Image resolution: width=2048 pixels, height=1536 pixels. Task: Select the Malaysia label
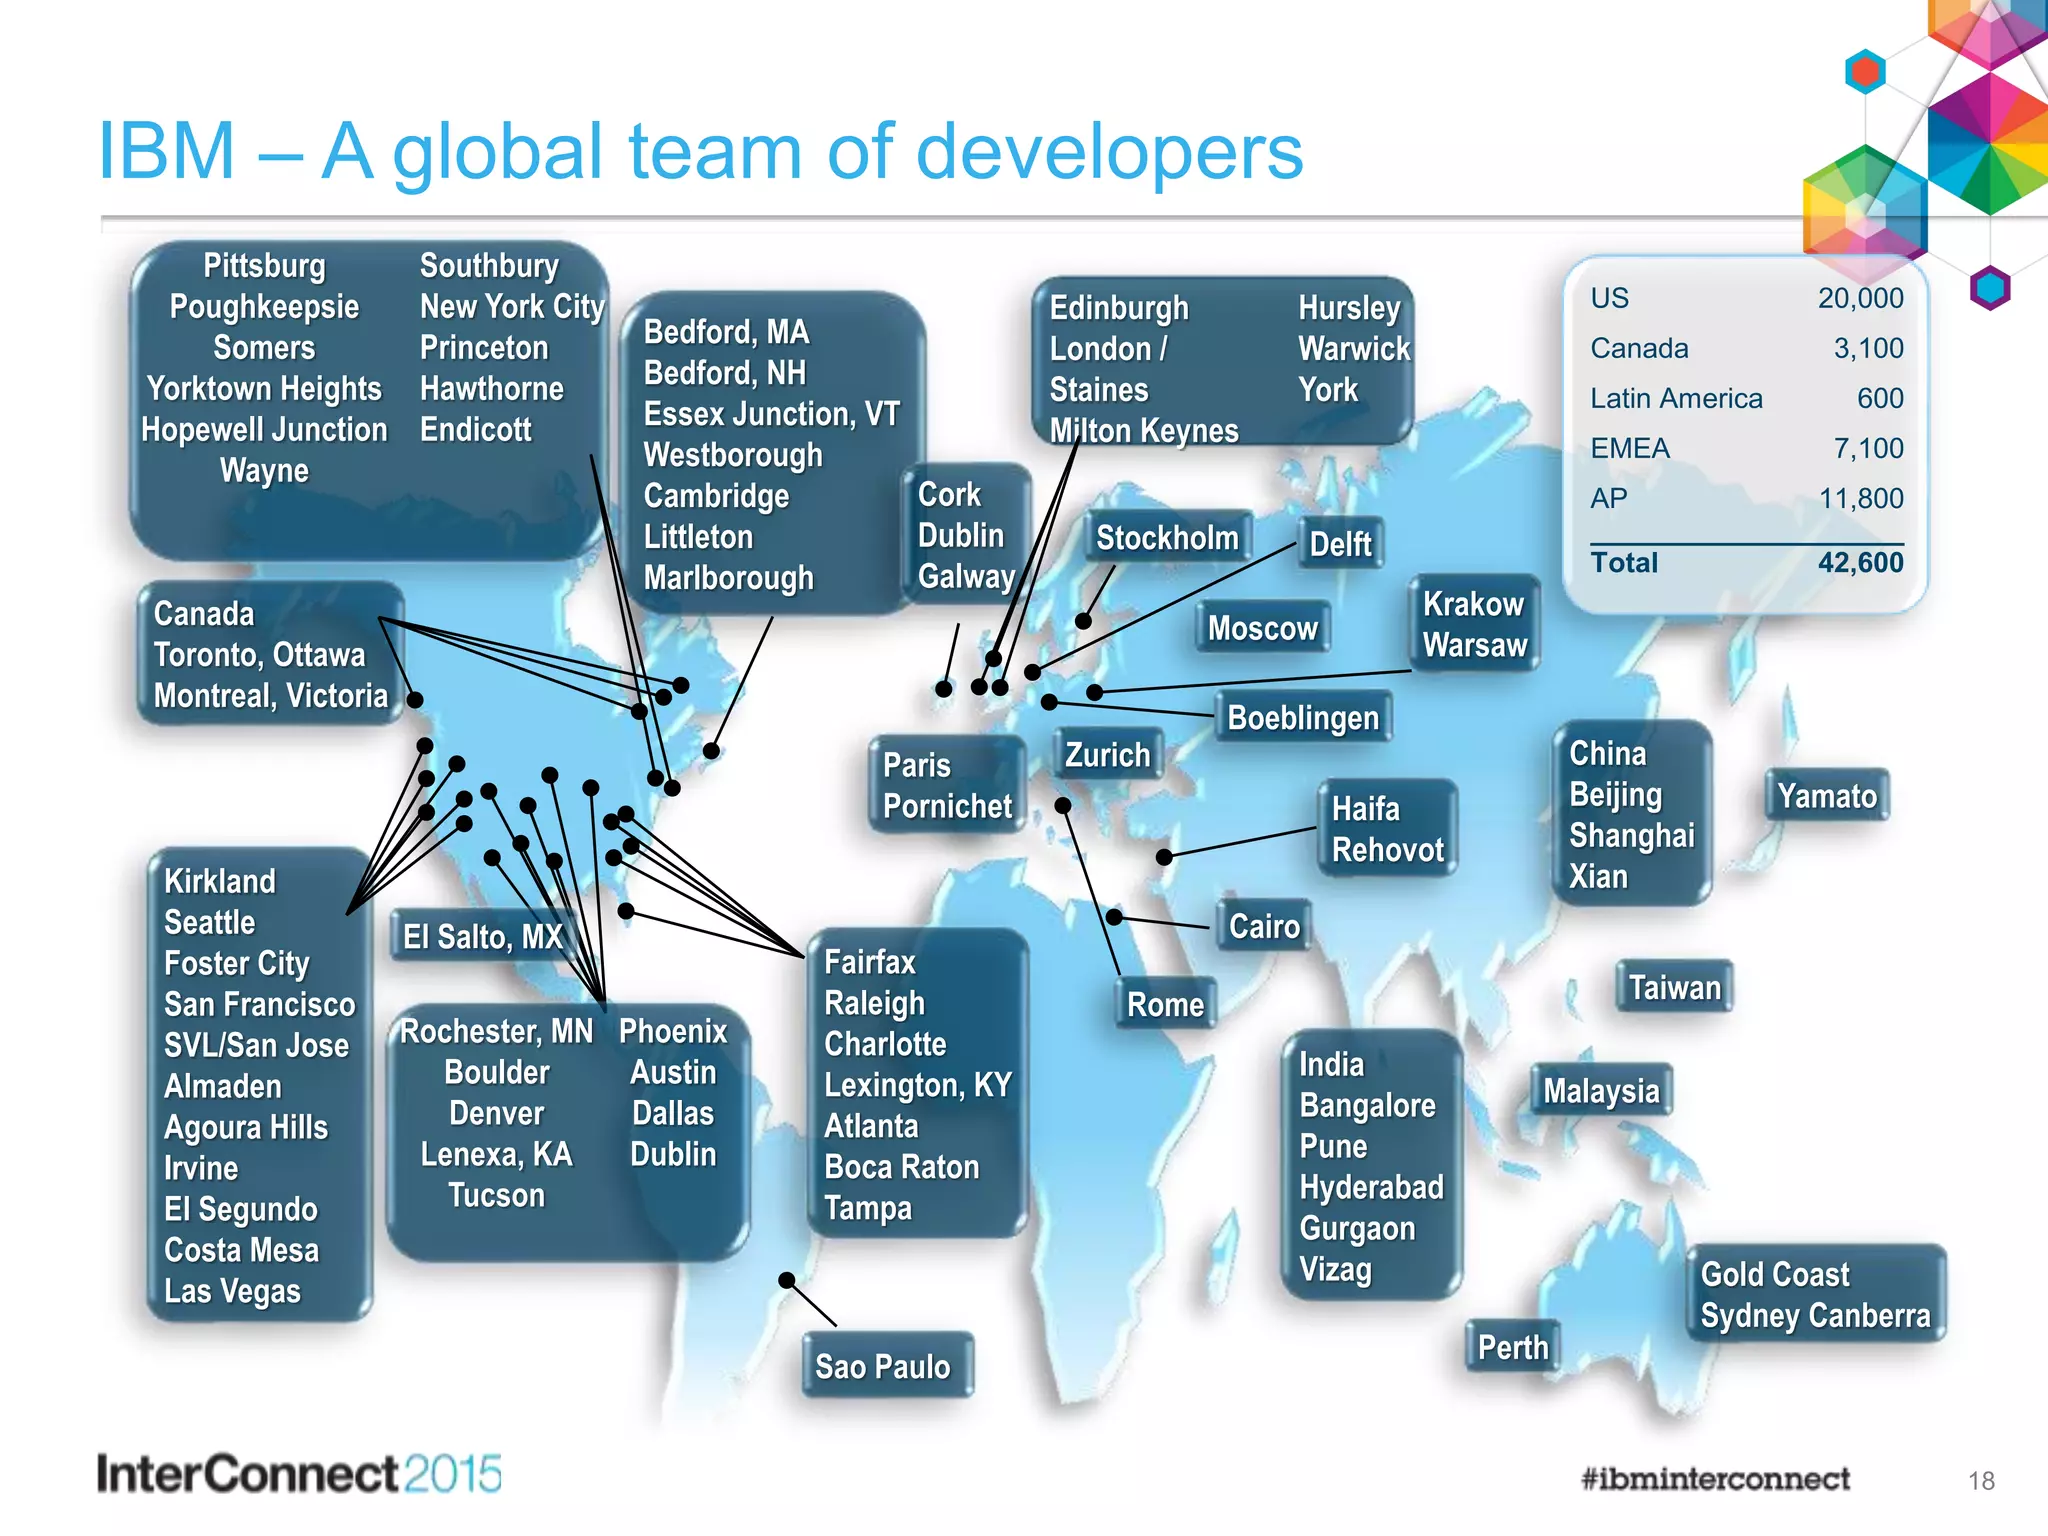[1600, 1091]
